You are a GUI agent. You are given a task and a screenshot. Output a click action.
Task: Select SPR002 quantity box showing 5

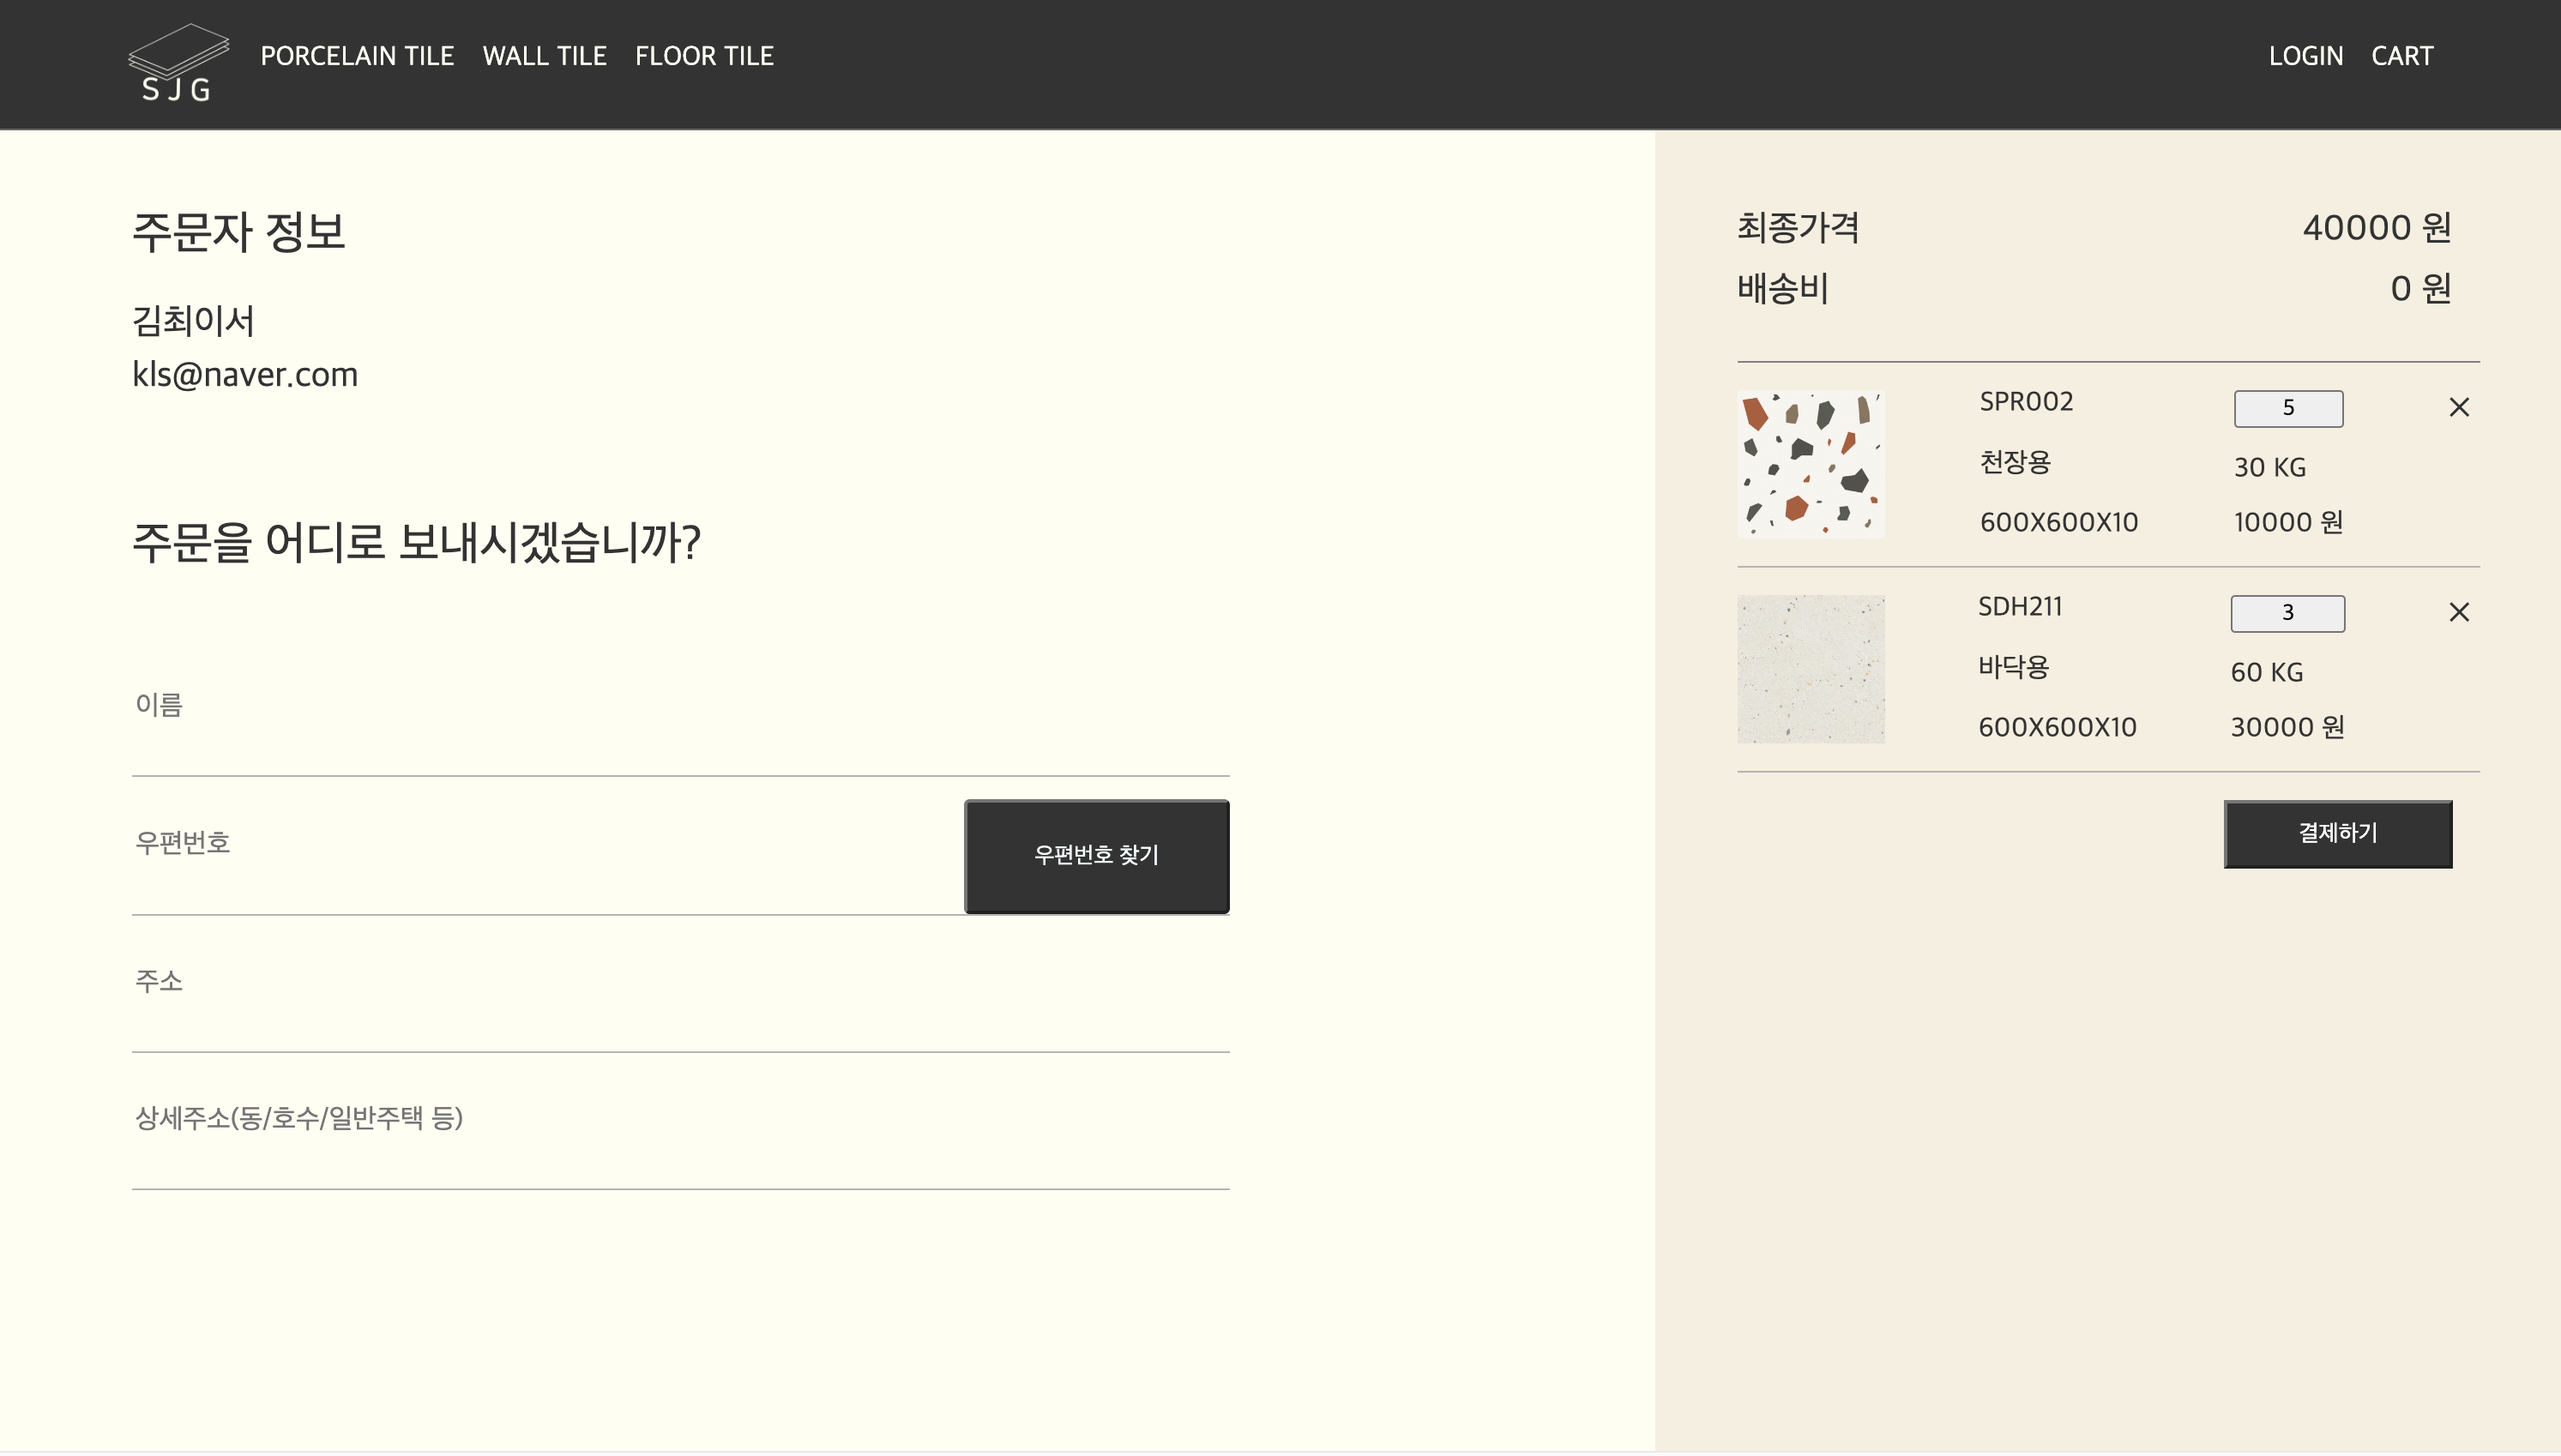[x=2288, y=408]
